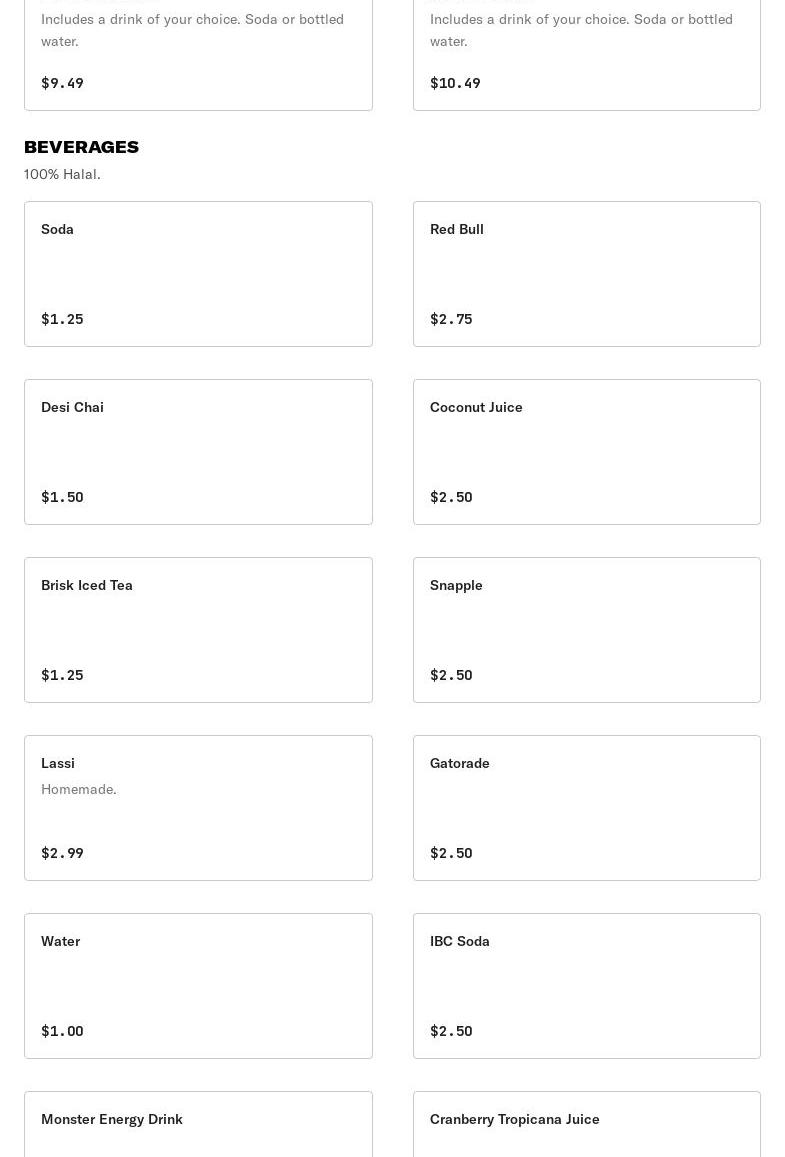Viewport: 785px width, 1157px height.
Task: Open the Cranberry Tropicana Juice card
Action: coord(586,1124)
